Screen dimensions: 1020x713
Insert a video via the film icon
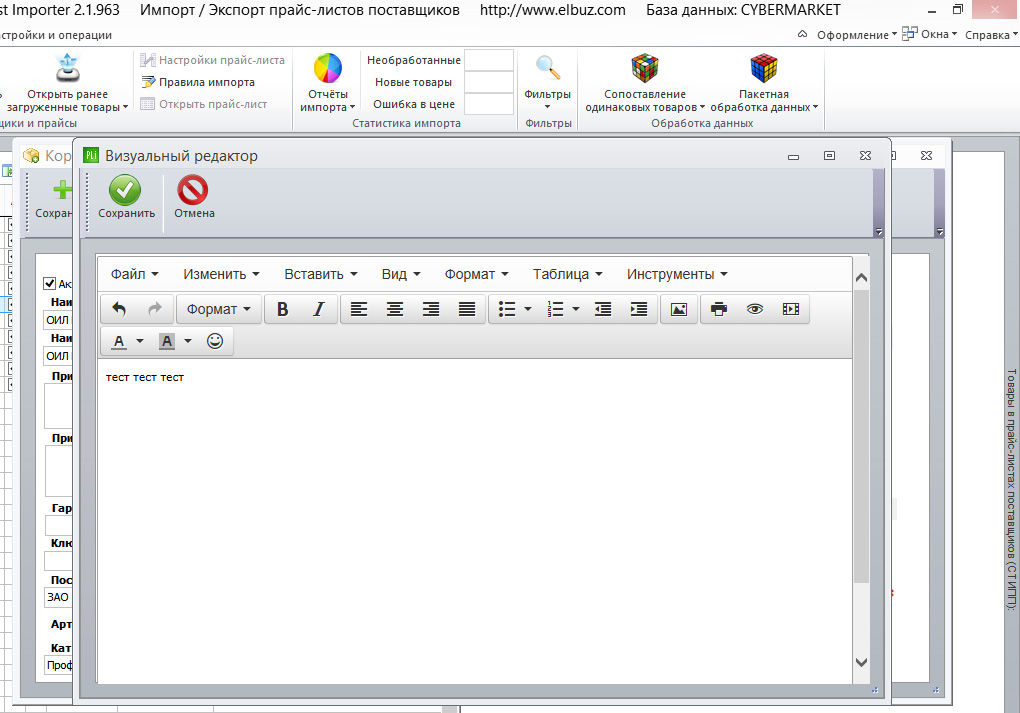pyautogui.click(x=791, y=309)
